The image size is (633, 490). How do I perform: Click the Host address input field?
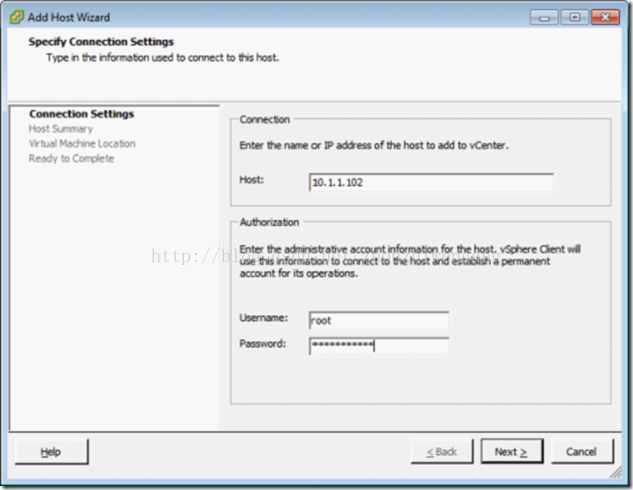point(431,182)
